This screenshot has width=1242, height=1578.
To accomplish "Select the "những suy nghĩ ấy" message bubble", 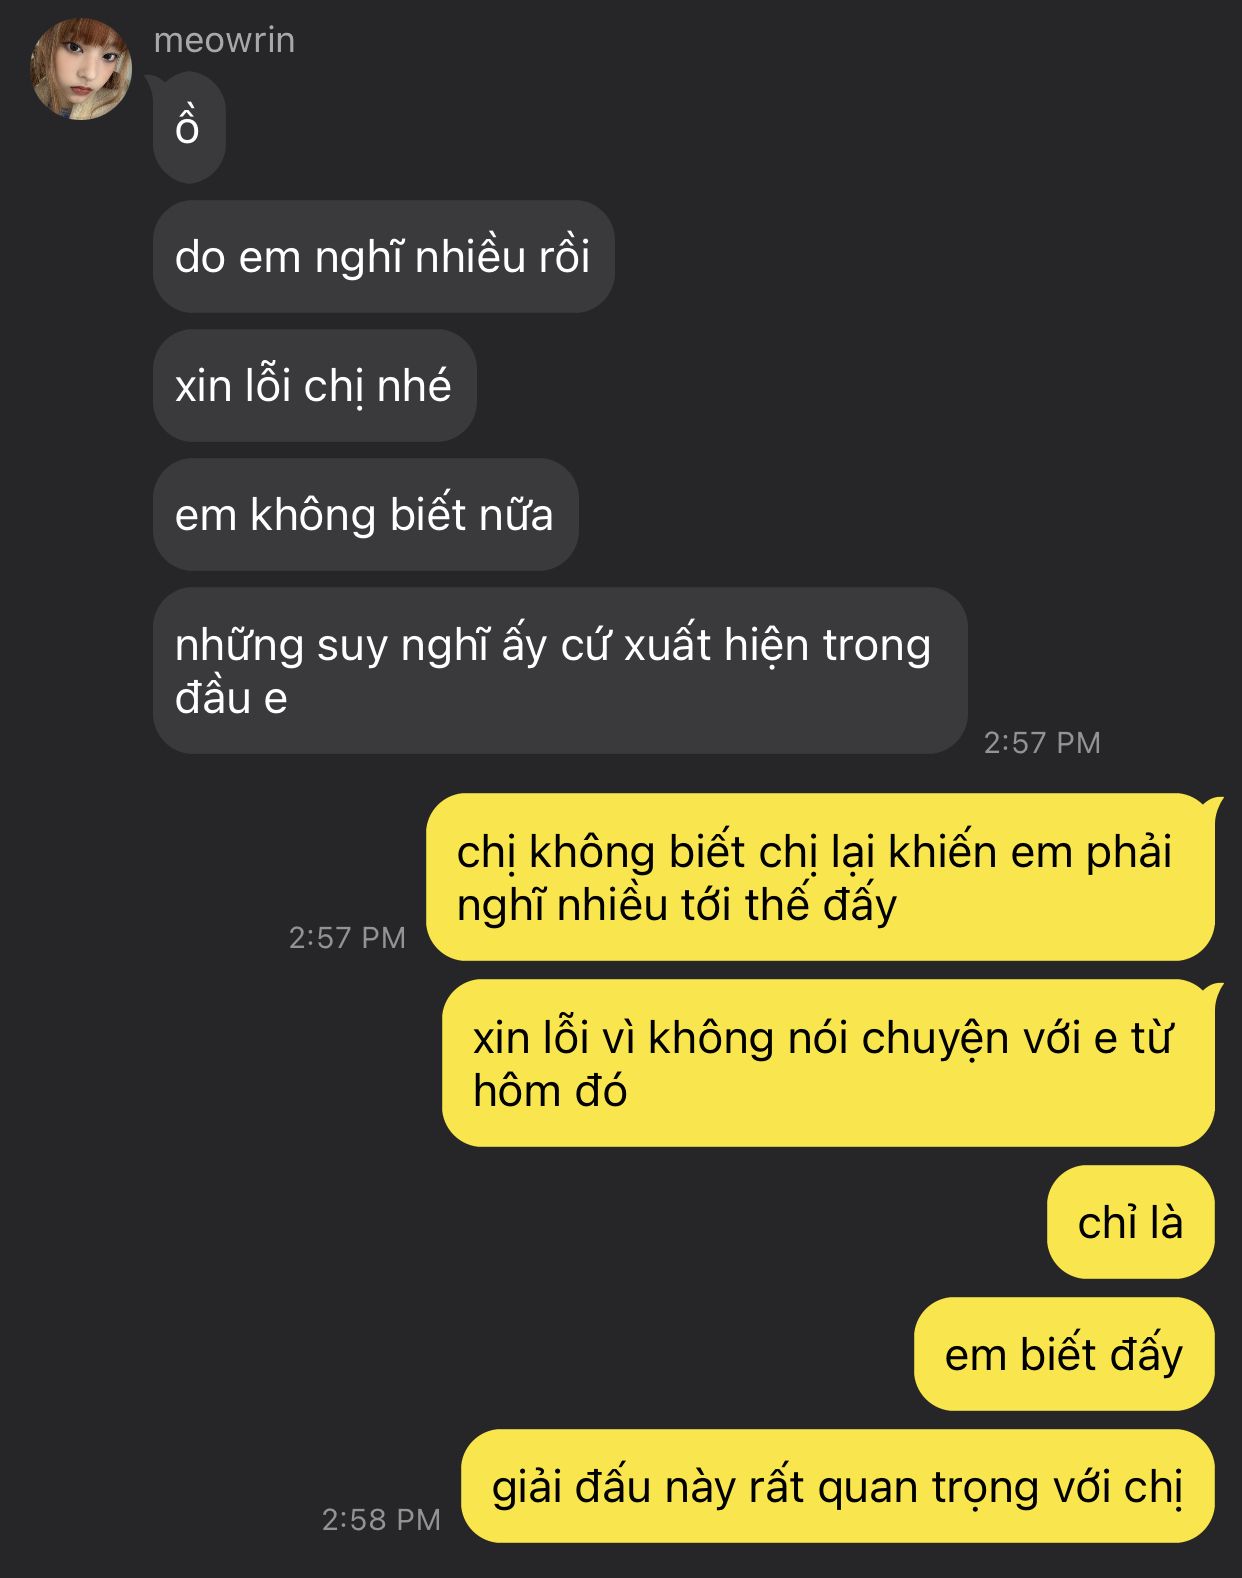I will pos(560,670).
